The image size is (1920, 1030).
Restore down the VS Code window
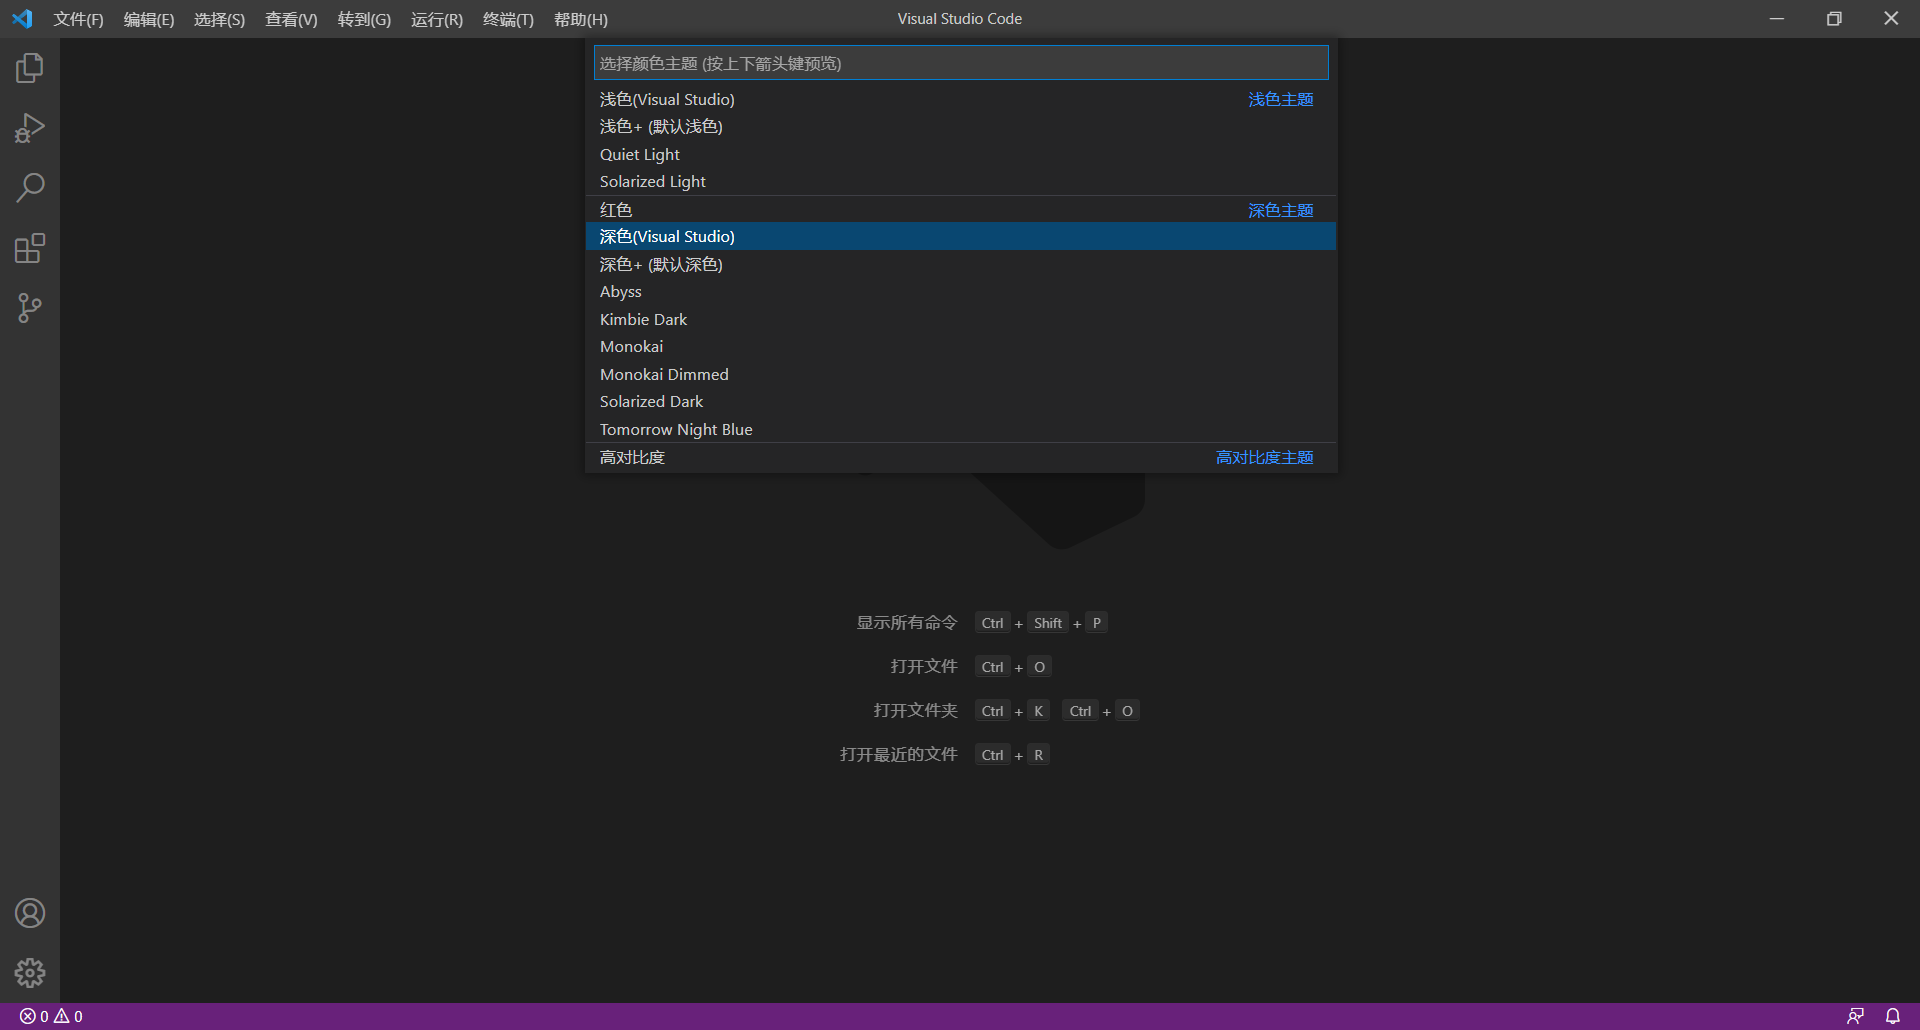point(1834,19)
